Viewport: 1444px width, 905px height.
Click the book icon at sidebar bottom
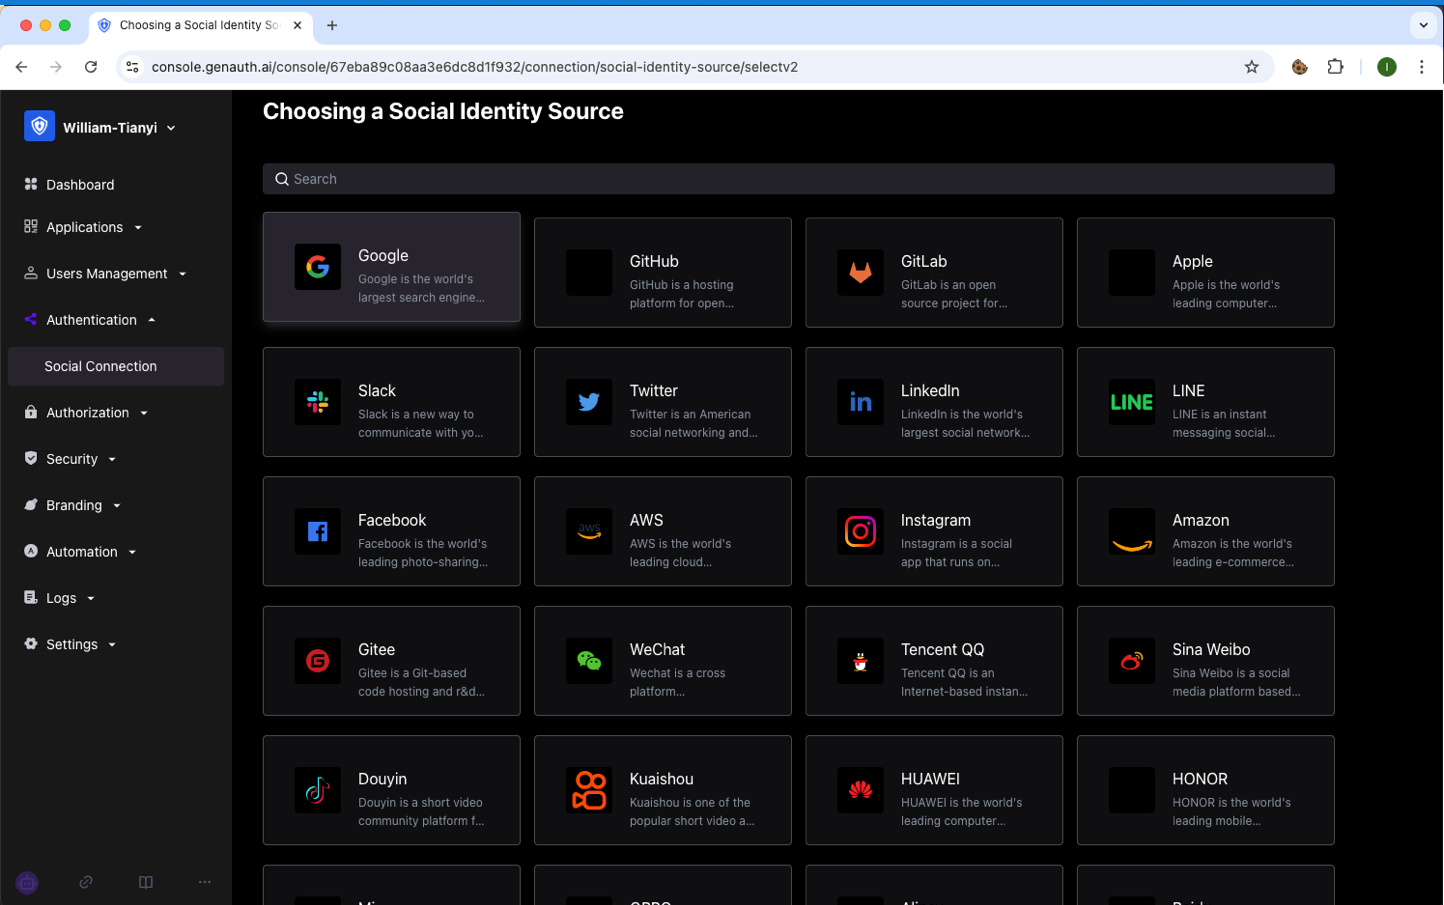146,882
